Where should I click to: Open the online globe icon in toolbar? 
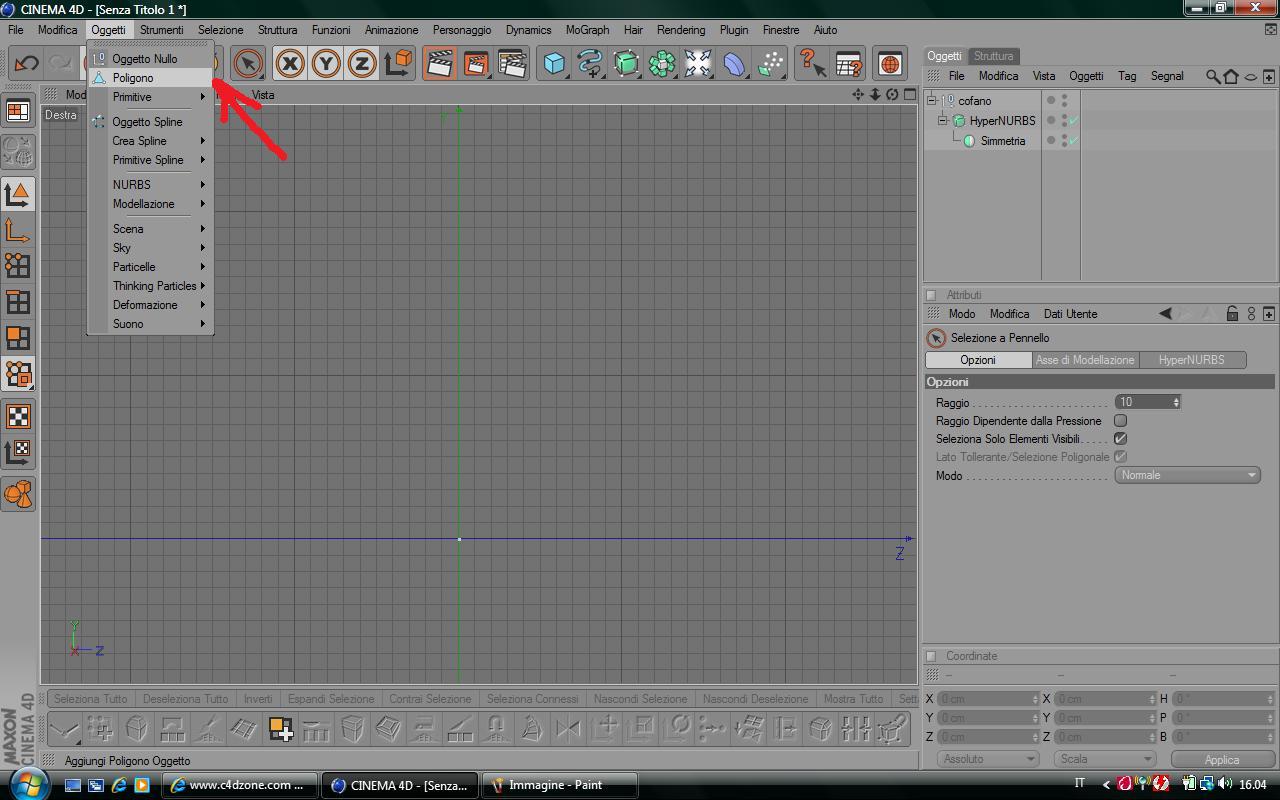pos(889,64)
